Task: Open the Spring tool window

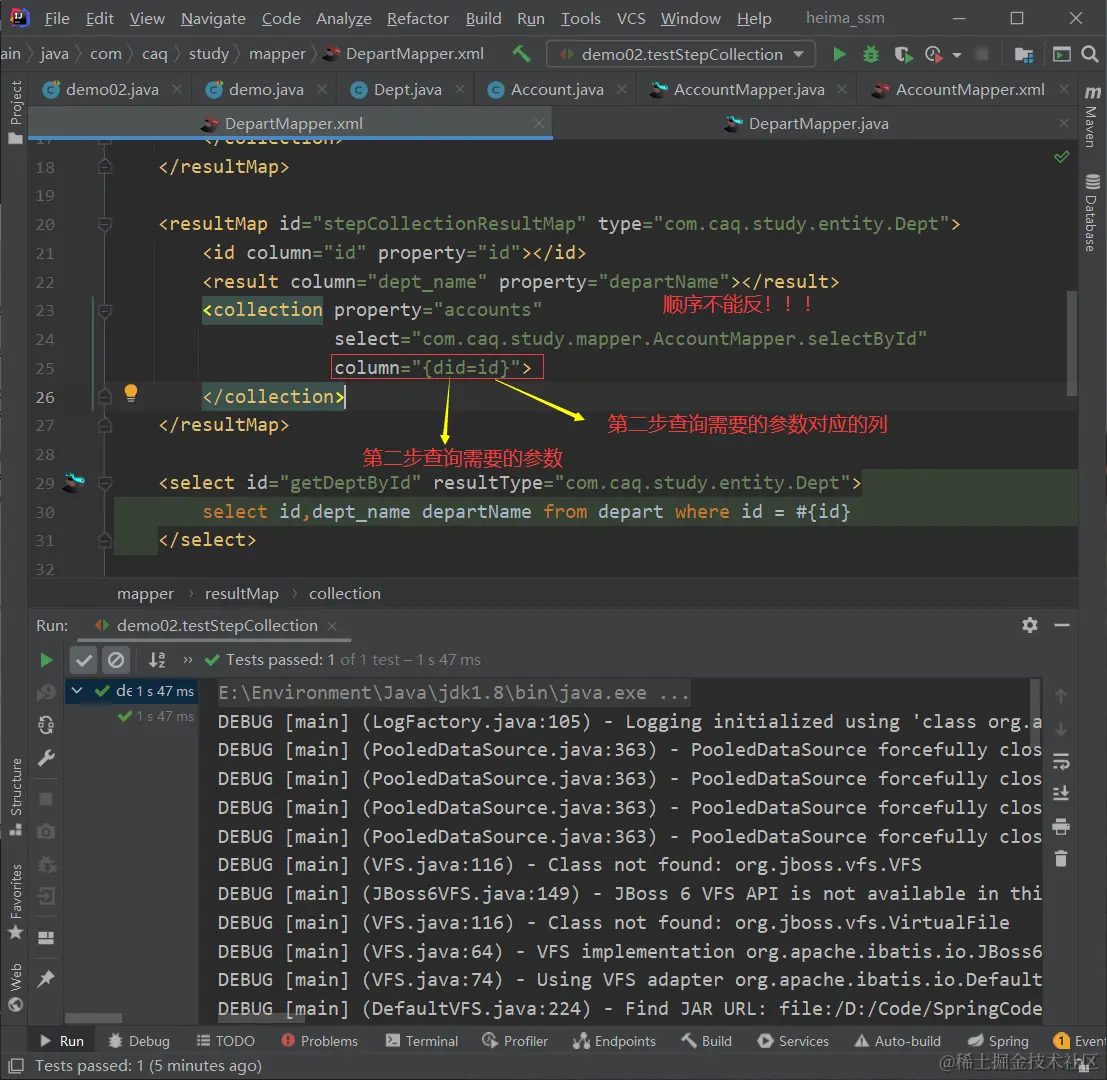Action: click(998, 1040)
